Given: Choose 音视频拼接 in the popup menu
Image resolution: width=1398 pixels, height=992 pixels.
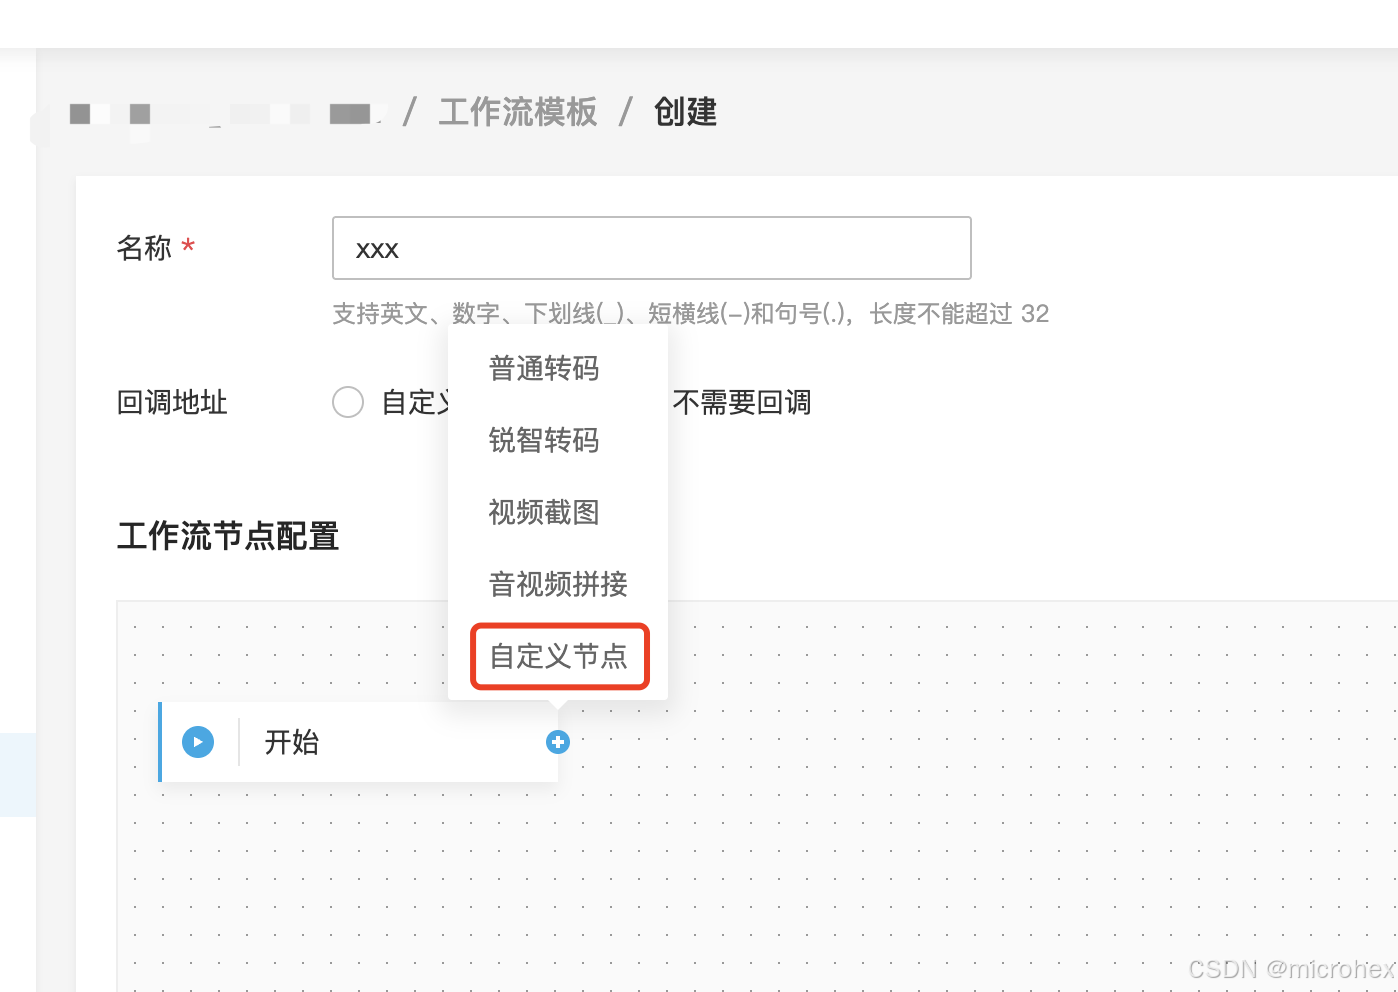Looking at the screenshot, I should click(558, 584).
